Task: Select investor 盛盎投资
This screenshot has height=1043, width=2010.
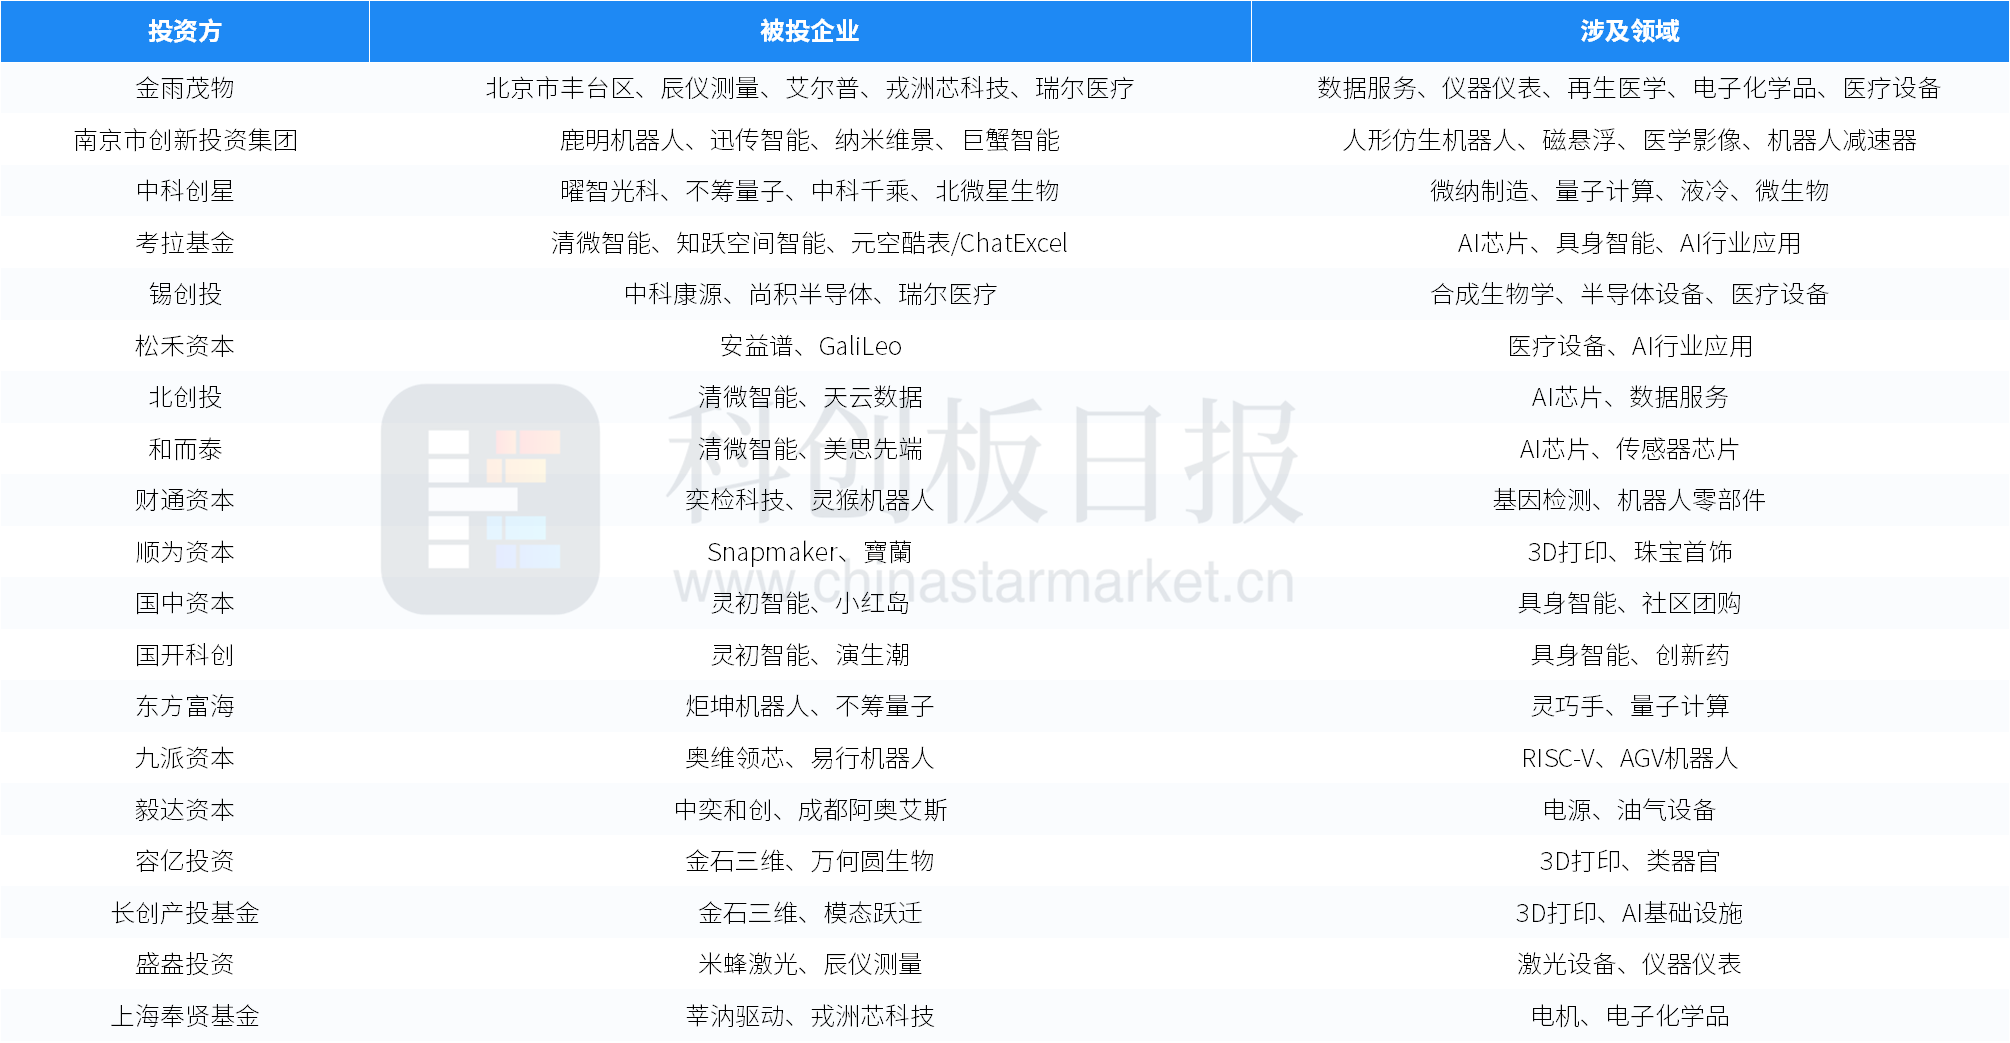Action: (x=185, y=964)
